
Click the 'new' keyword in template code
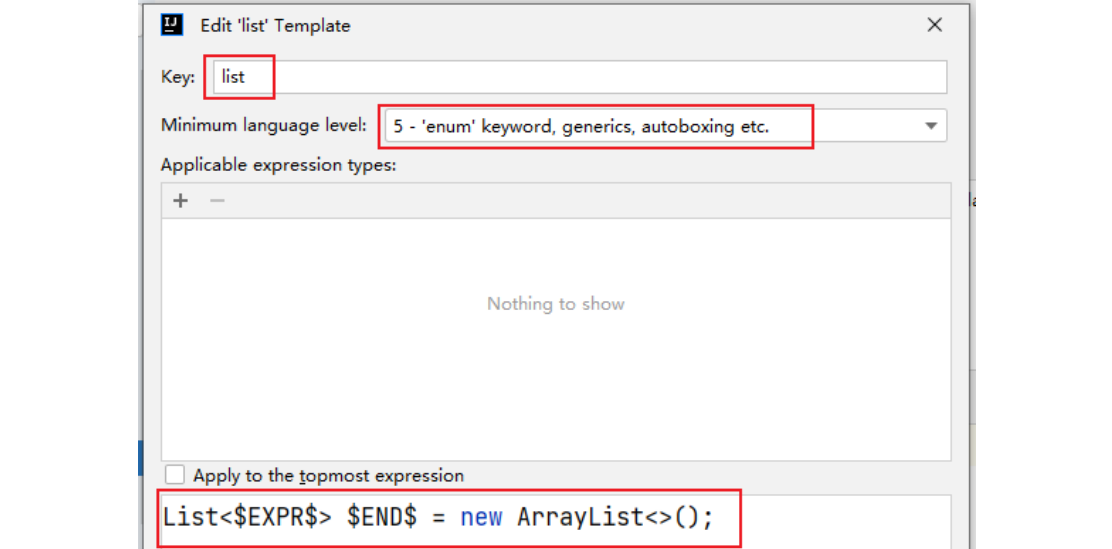click(481, 518)
